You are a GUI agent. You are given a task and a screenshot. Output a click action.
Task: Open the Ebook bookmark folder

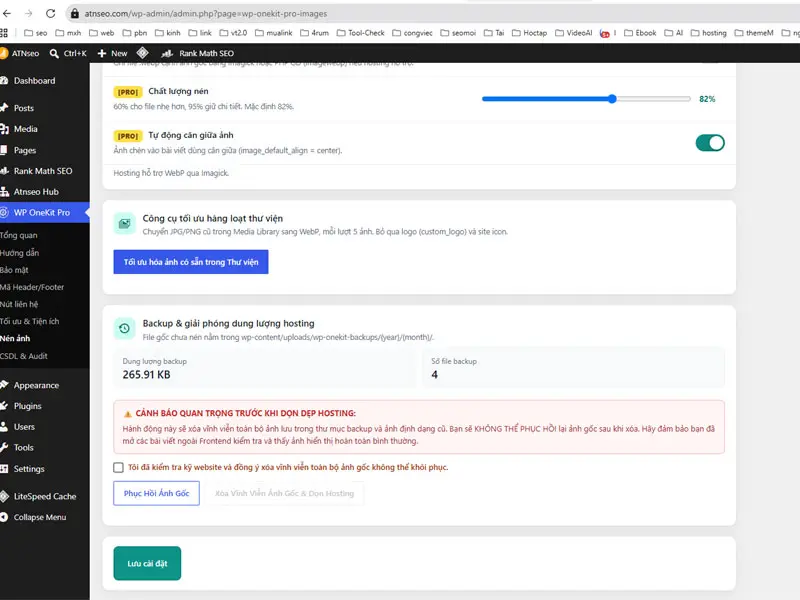coord(640,33)
